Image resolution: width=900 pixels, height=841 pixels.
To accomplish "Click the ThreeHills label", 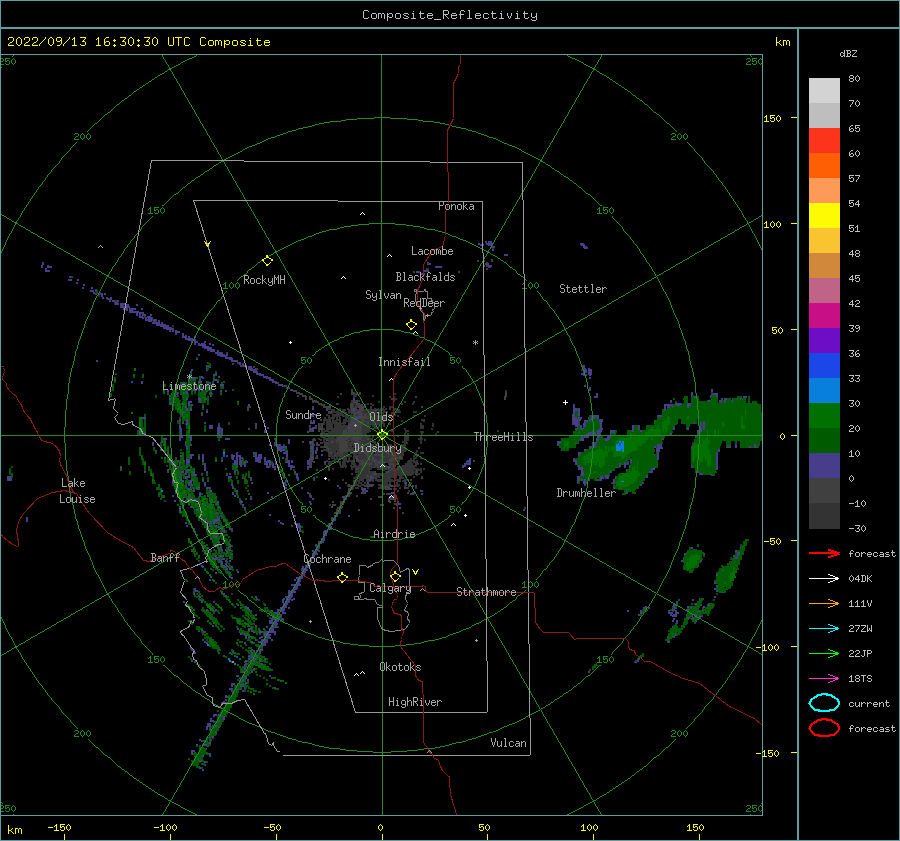I will point(503,437).
